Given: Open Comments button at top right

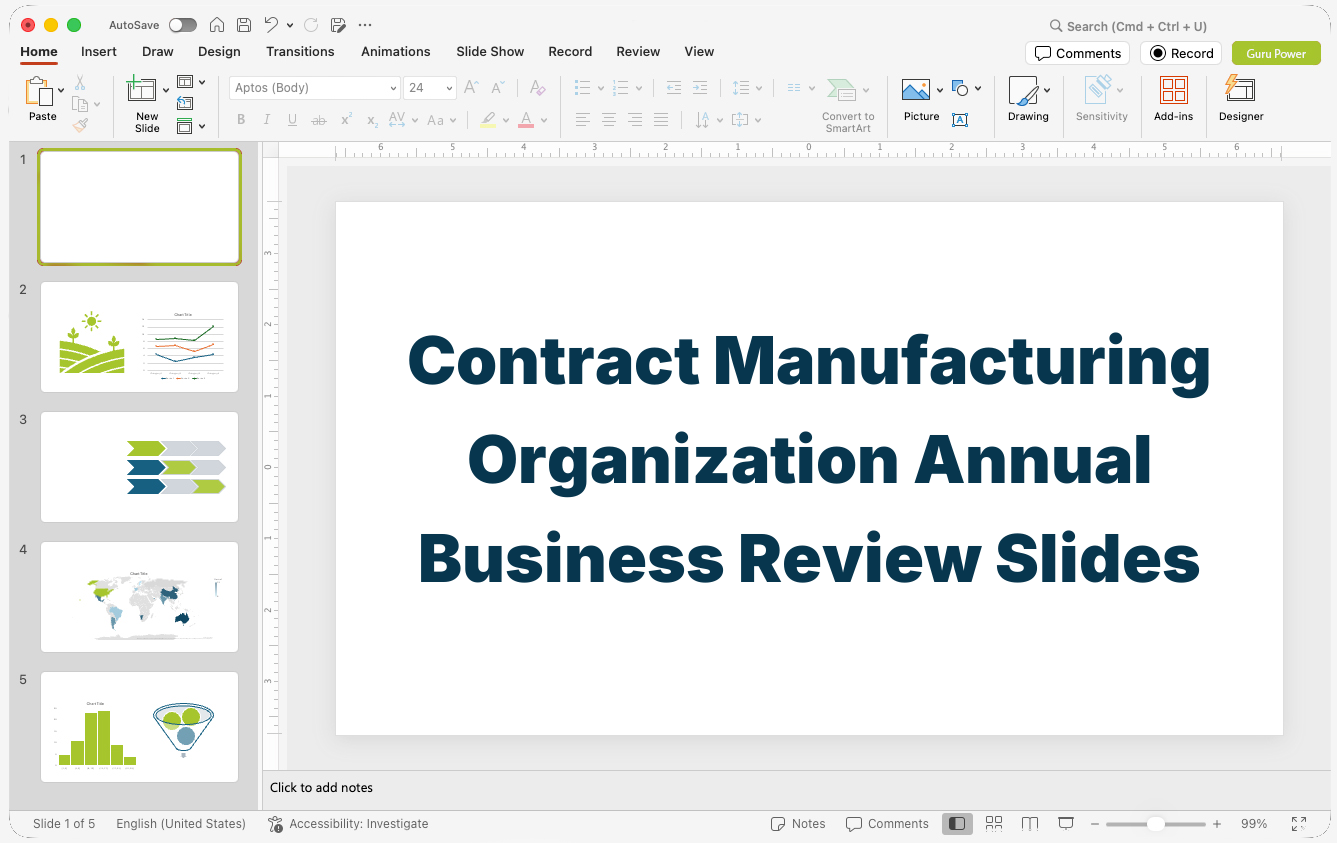Looking at the screenshot, I should click(x=1077, y=53).
